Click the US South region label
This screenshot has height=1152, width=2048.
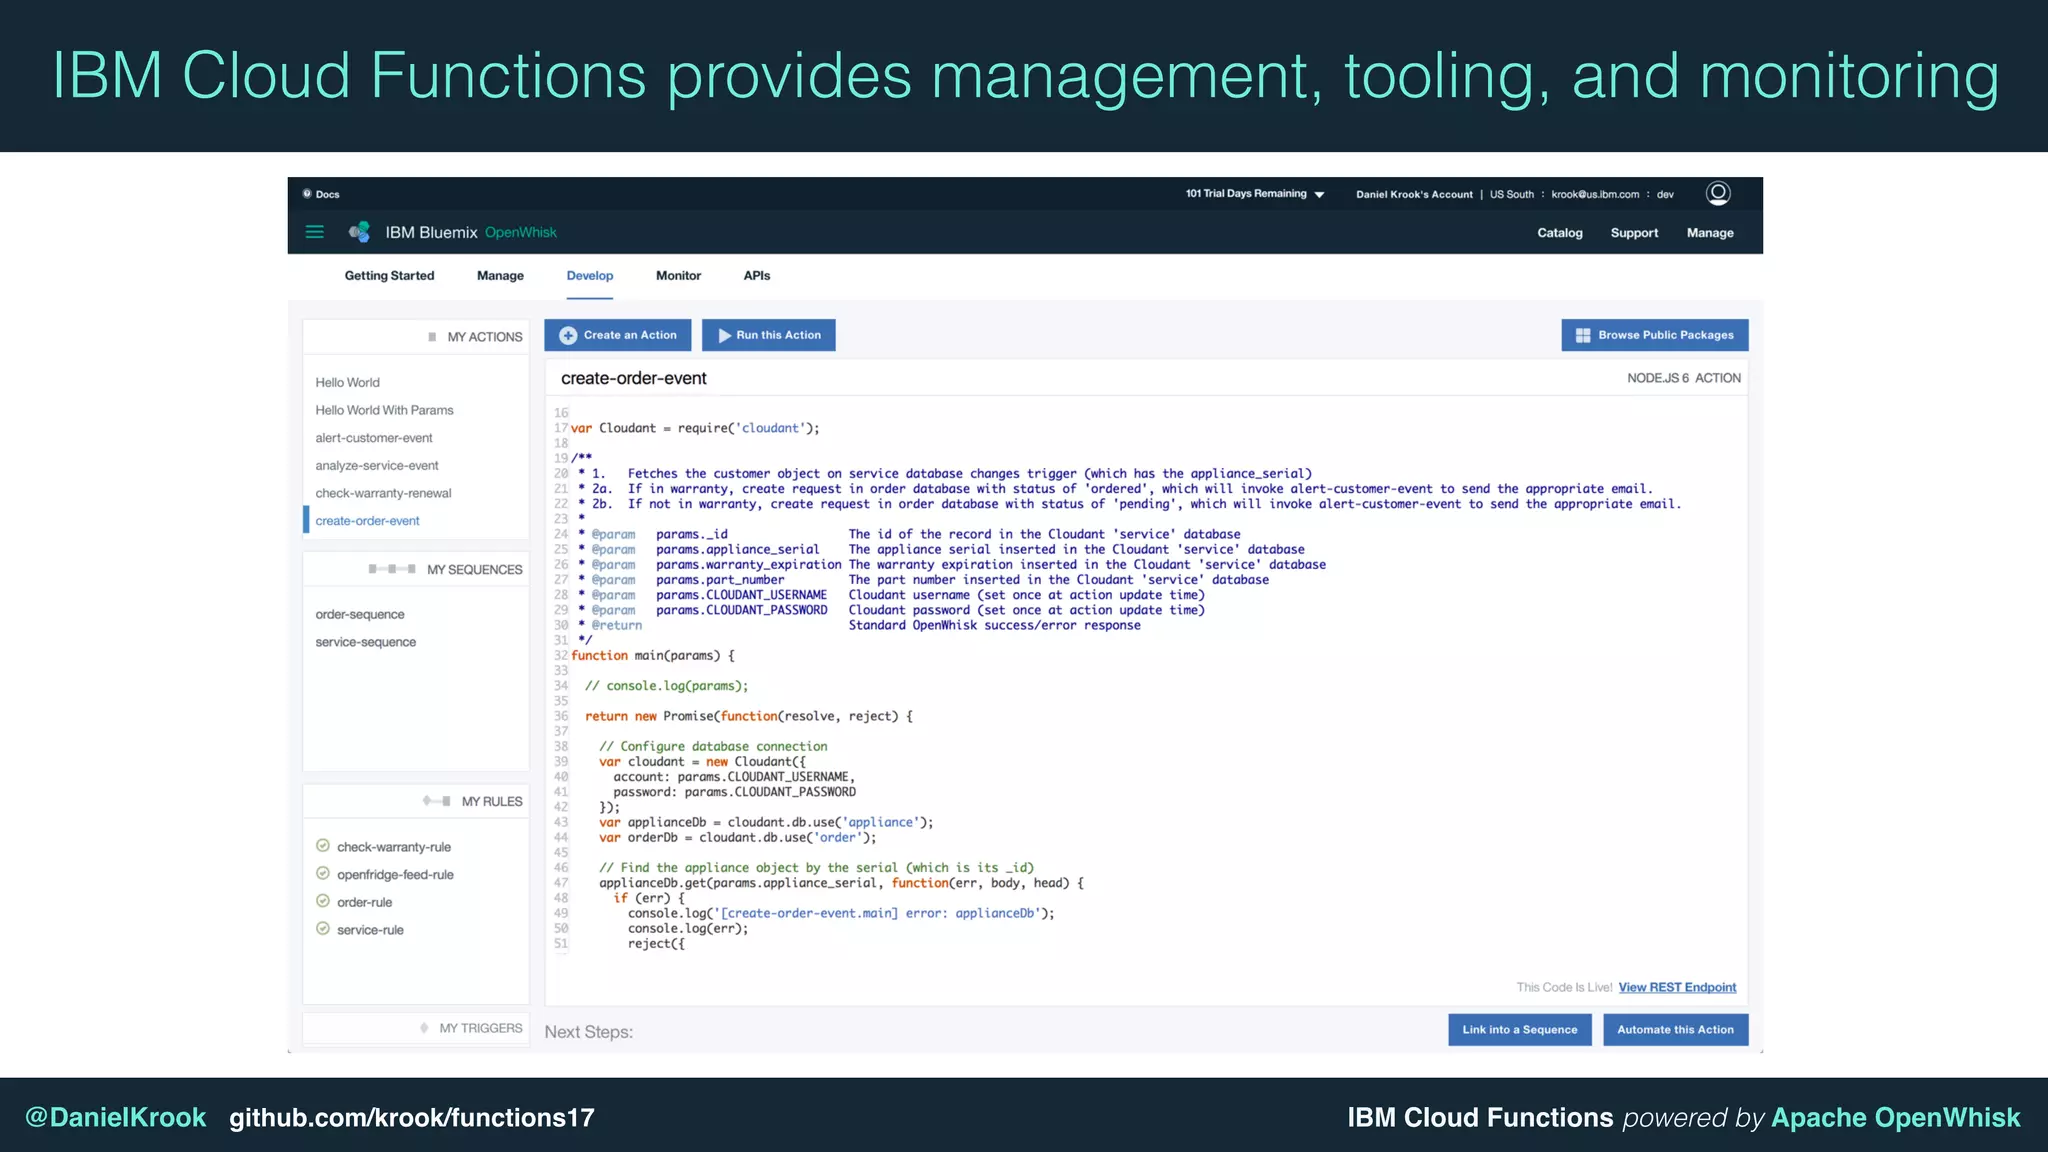1511,194
